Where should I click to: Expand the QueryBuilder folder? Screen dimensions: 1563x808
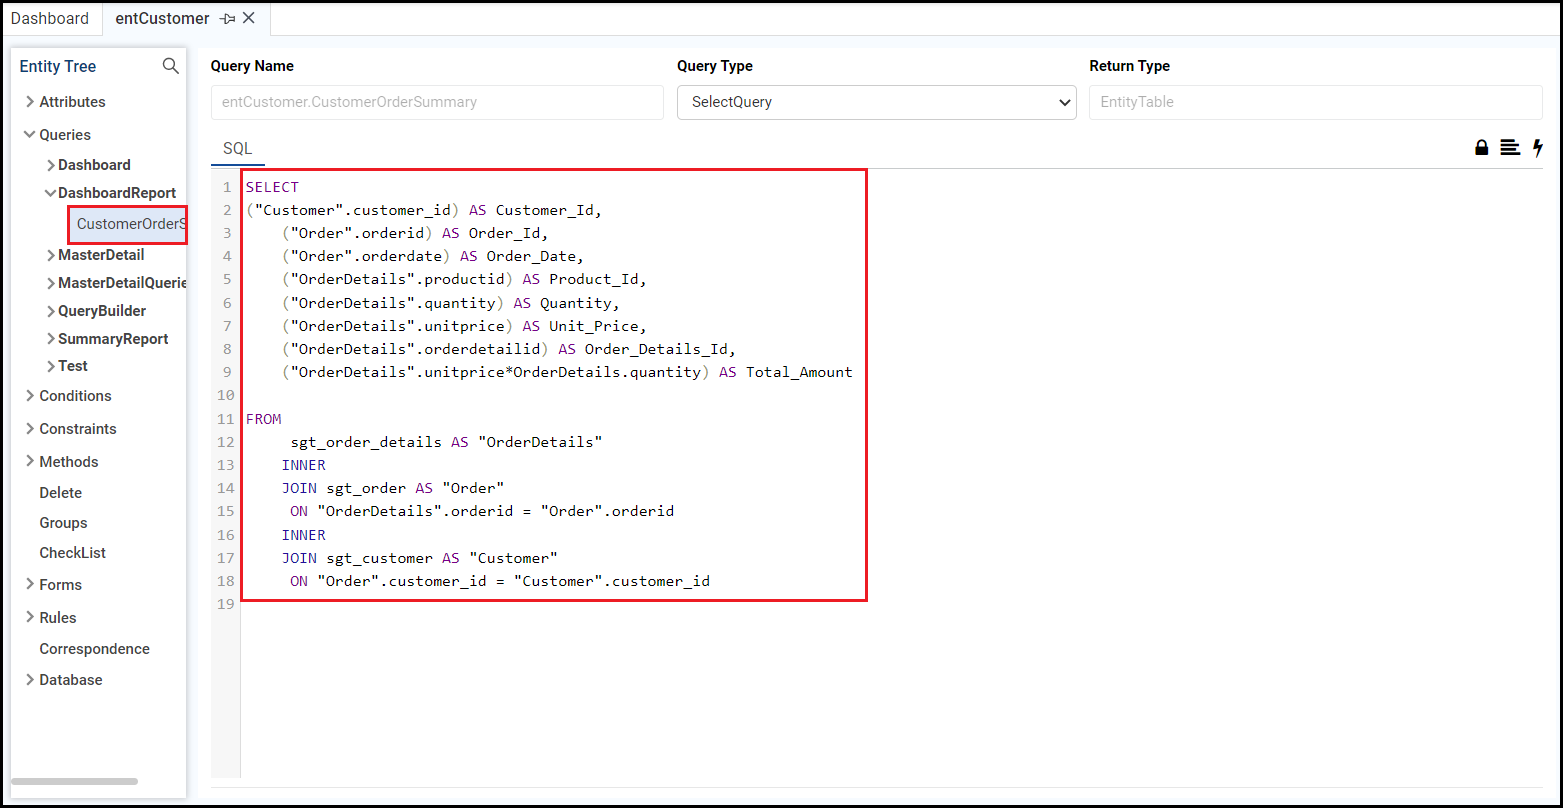(x=50, y=311)
